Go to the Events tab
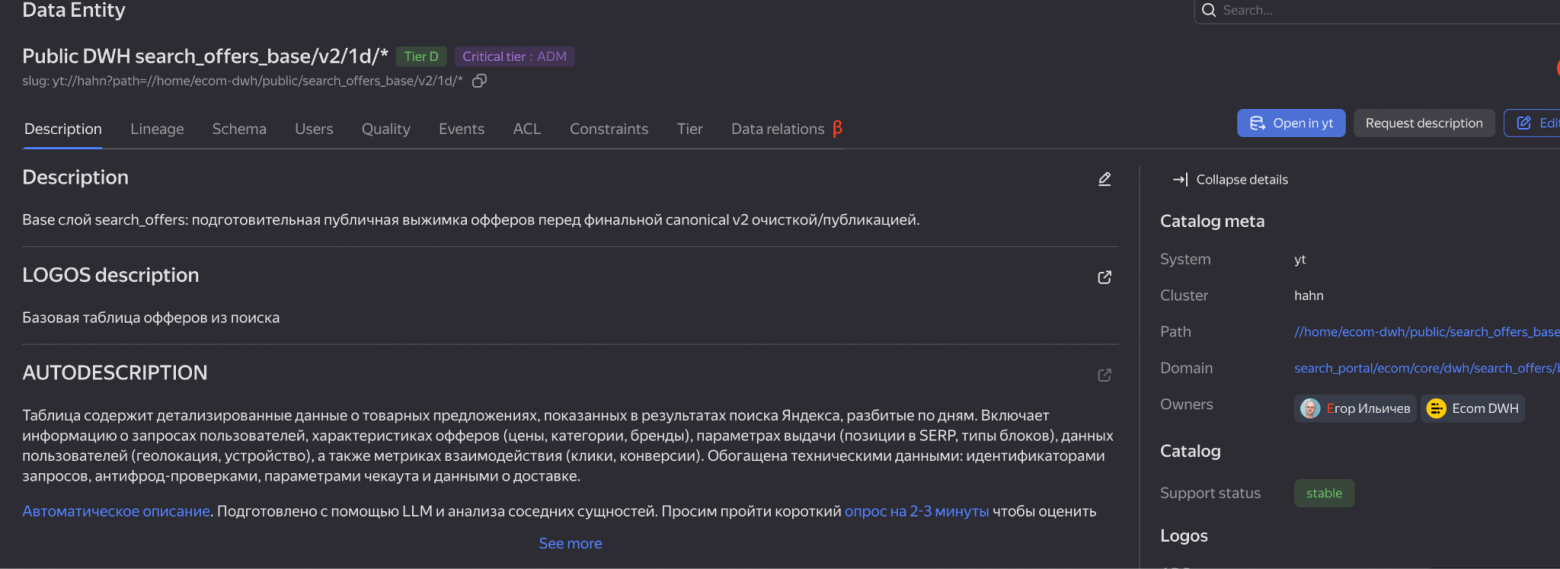This screenshot has height=569, width=1560. click(x=461, y=129)
